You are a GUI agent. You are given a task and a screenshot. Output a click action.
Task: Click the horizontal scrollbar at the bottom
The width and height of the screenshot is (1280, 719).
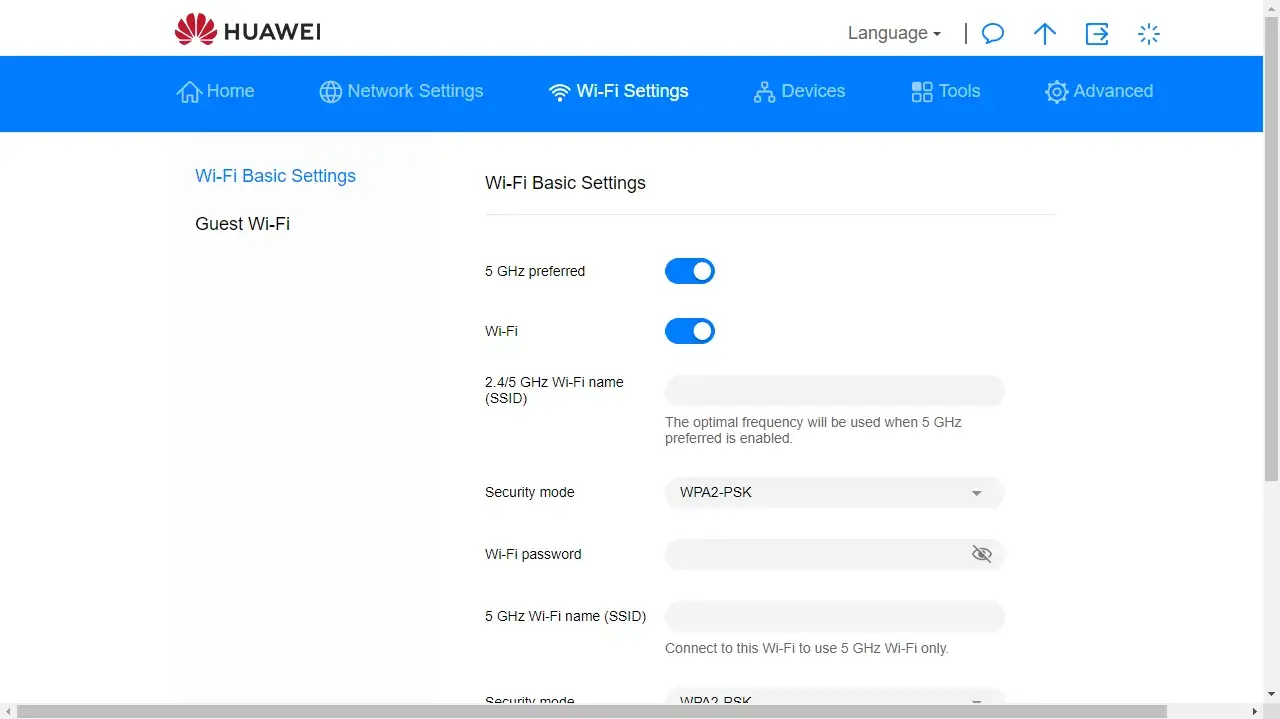pyautogui.click(x=592, y=711)
